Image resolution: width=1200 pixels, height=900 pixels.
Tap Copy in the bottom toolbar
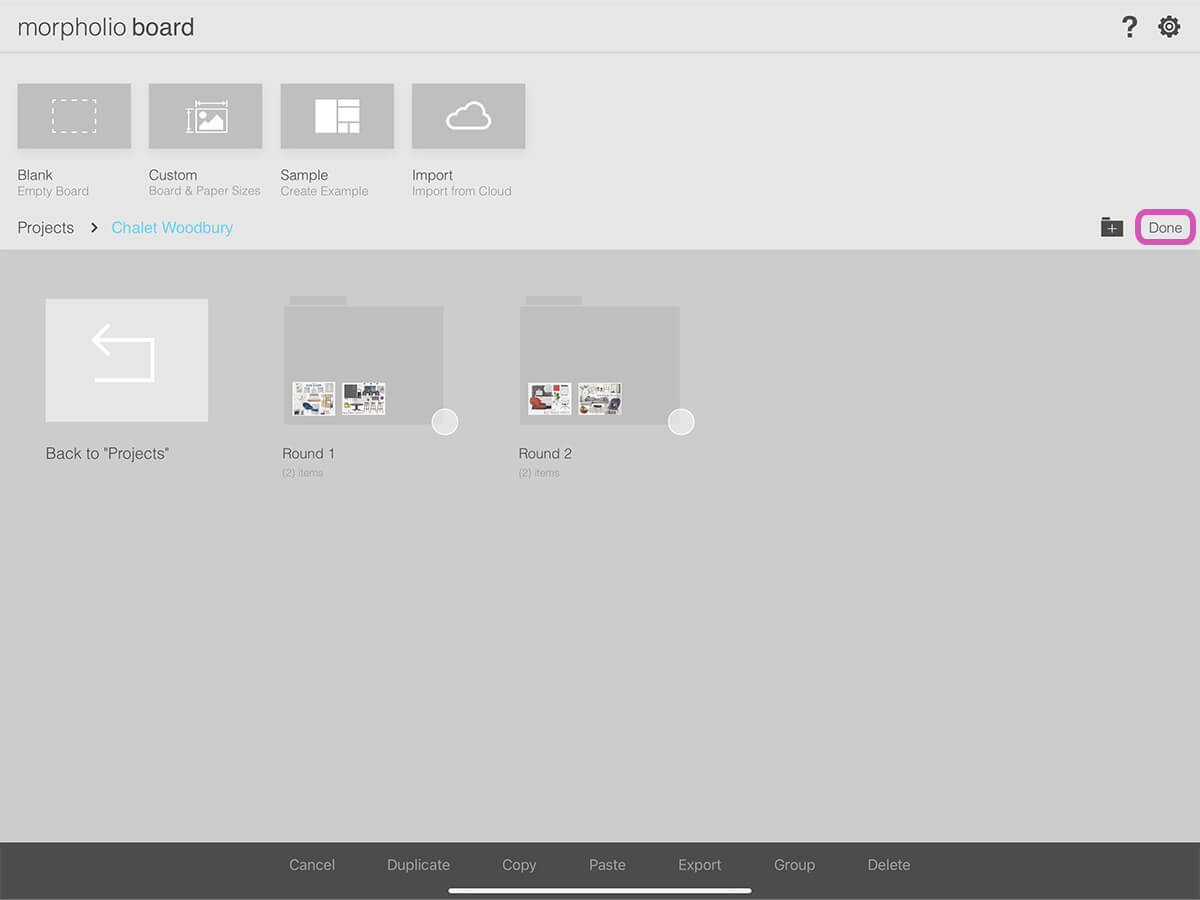519,865
